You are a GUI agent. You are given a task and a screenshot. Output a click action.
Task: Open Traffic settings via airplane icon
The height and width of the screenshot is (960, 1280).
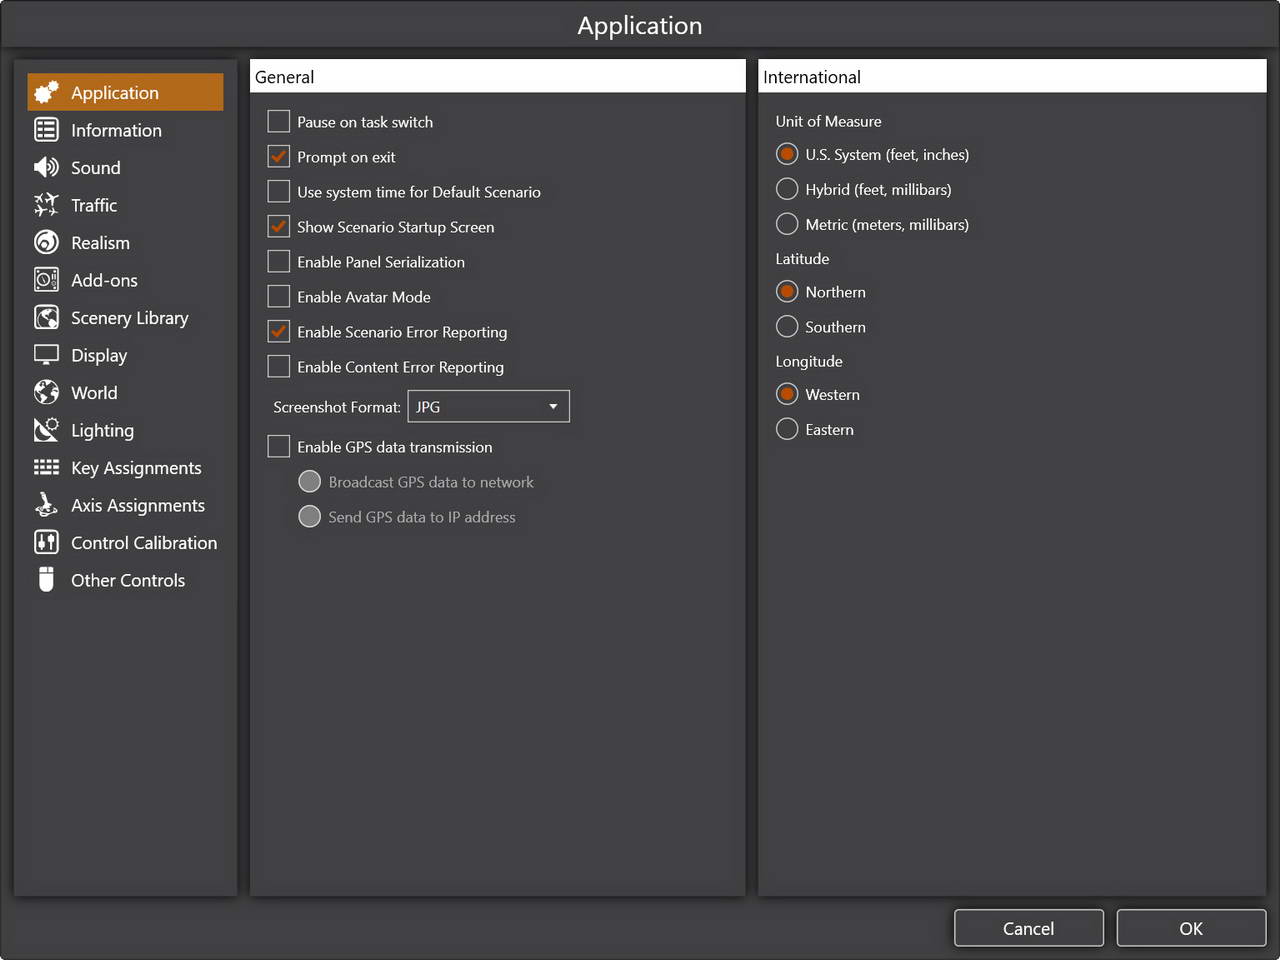46,205
